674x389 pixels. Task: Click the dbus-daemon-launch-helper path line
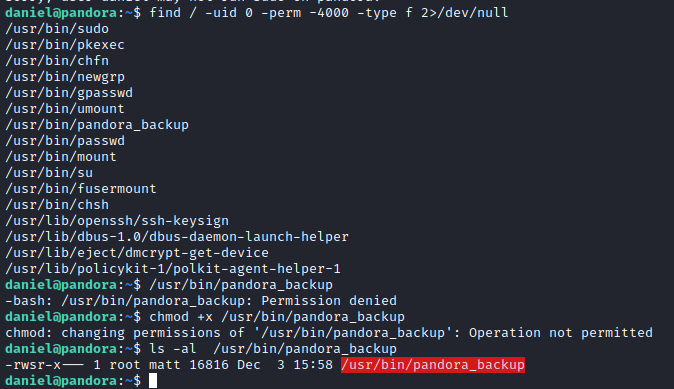177,236
